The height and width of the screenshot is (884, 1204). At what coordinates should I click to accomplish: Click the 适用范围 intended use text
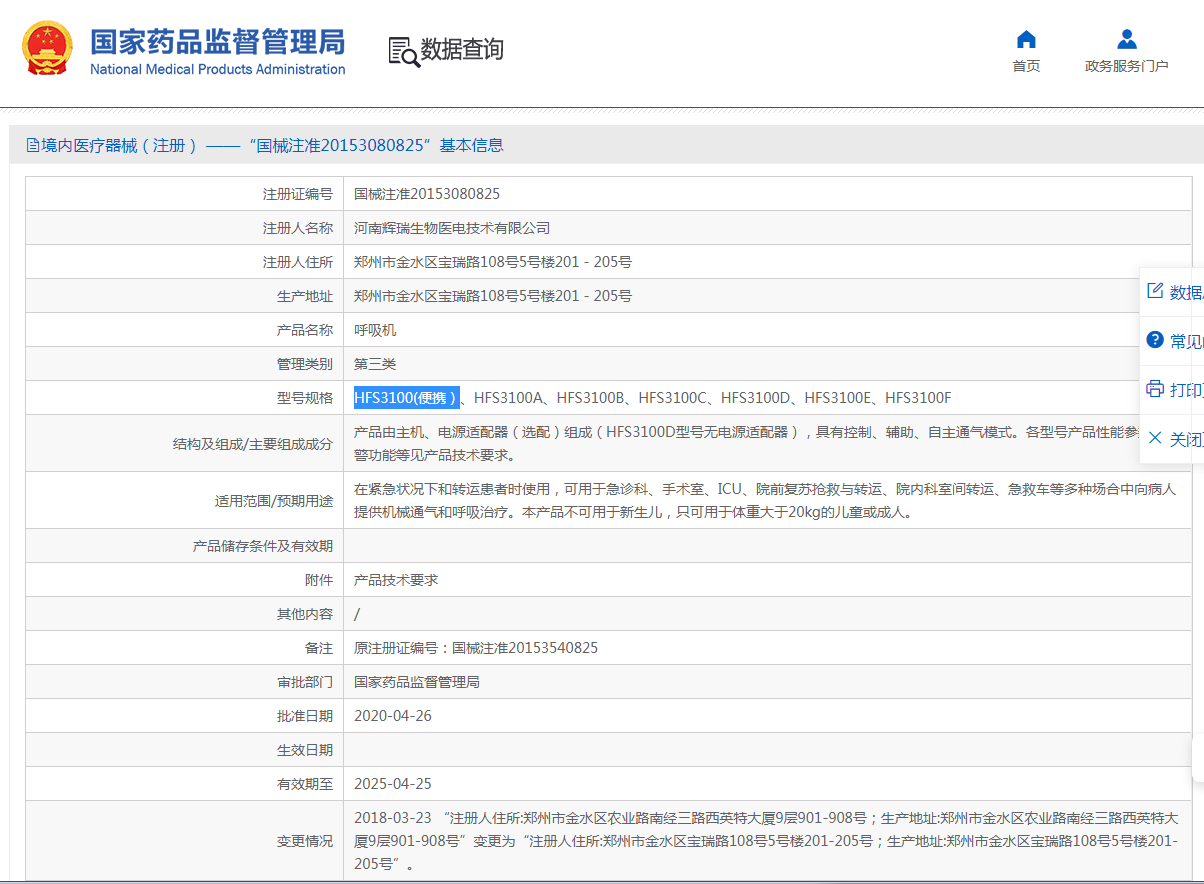765,500
